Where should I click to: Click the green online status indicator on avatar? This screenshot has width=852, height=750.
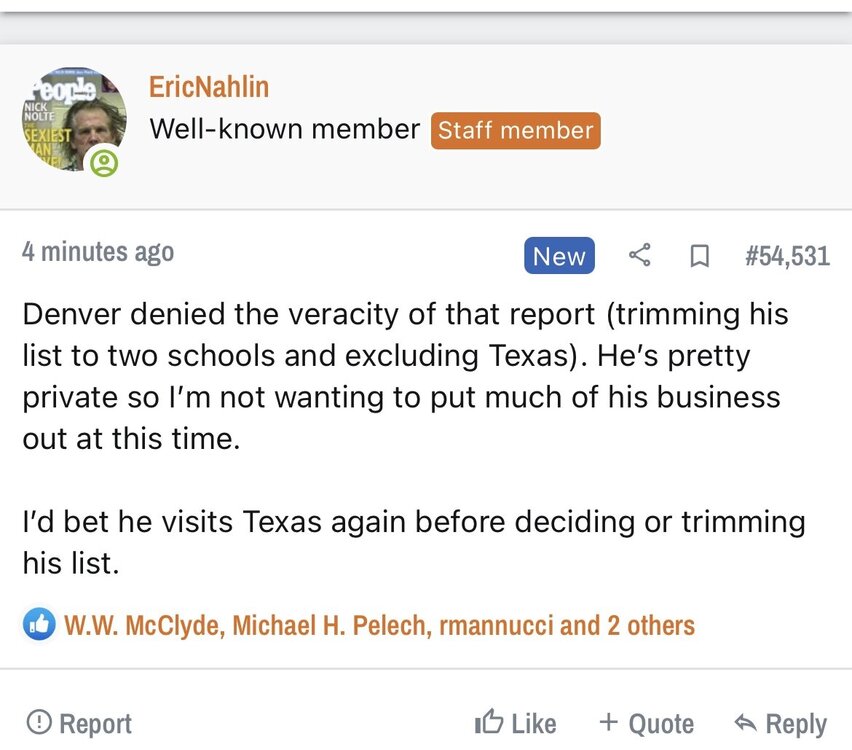[x=103, y=163]
